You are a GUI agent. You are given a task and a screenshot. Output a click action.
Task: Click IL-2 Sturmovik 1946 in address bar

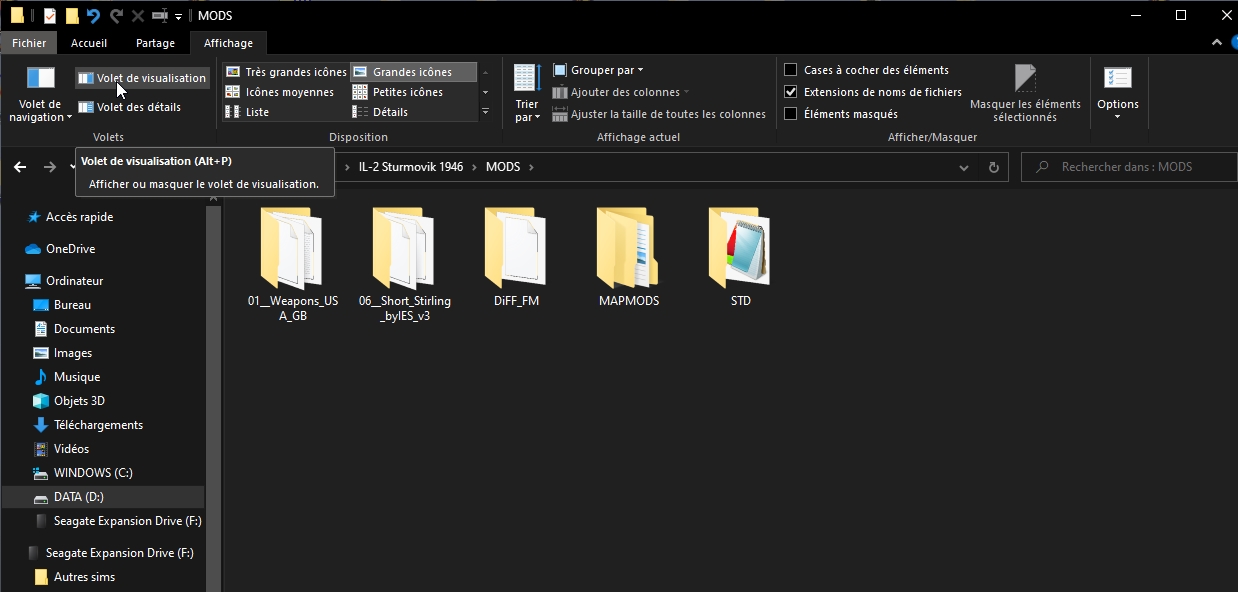coord(411,167)
